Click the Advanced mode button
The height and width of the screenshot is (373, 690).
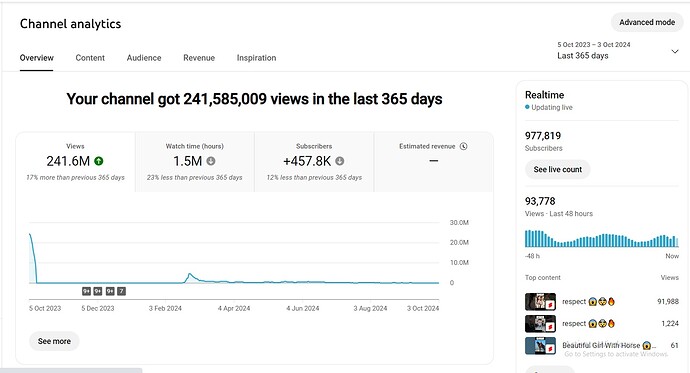(x=647, y=22)
